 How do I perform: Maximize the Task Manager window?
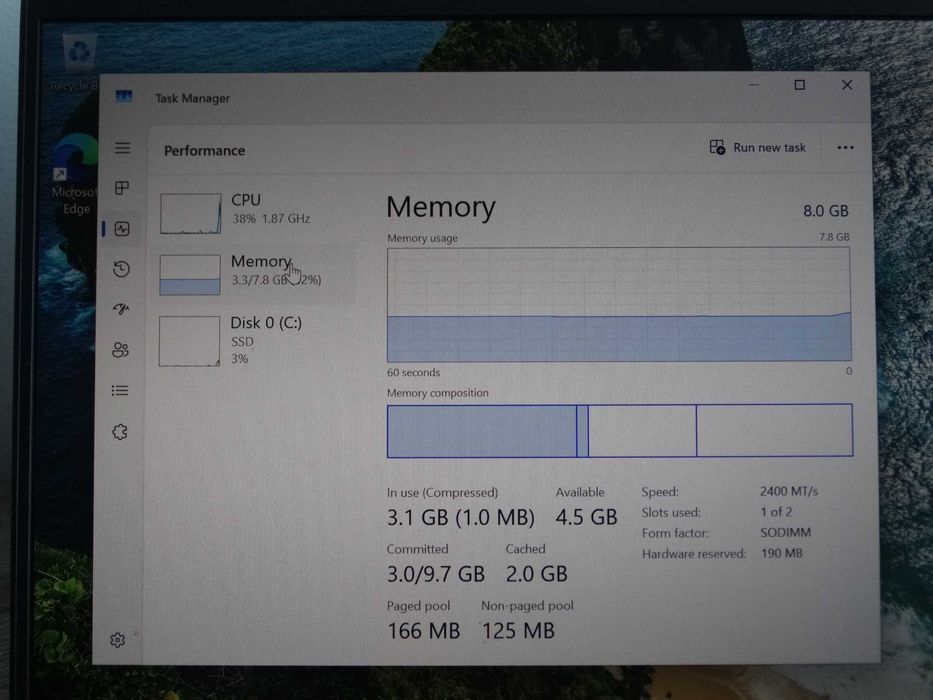coord(800,85)
